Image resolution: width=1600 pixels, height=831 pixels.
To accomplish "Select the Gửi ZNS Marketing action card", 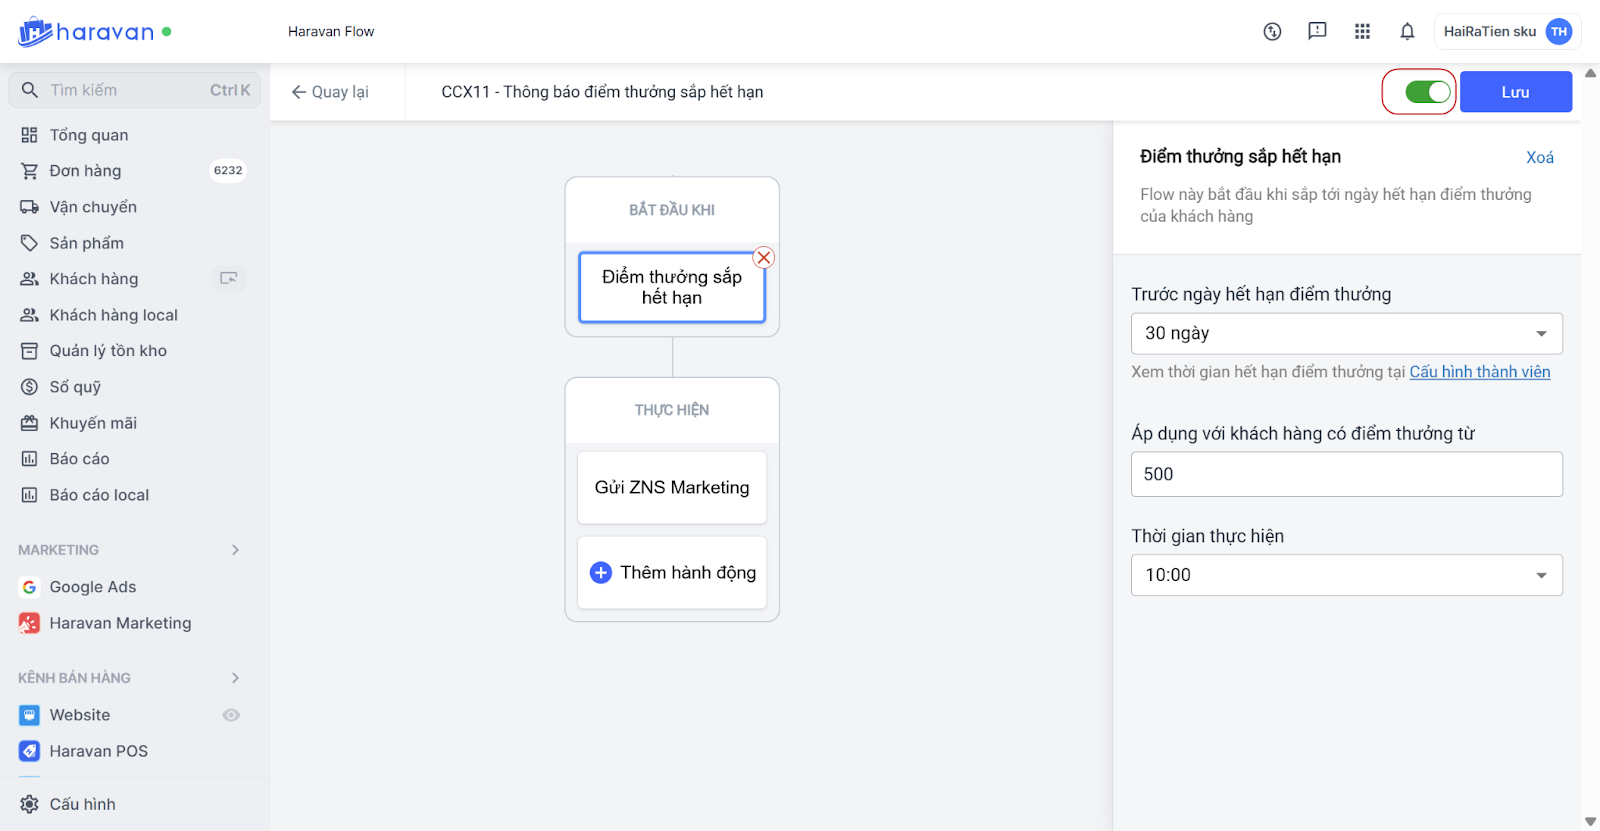I will pos(672,488).
